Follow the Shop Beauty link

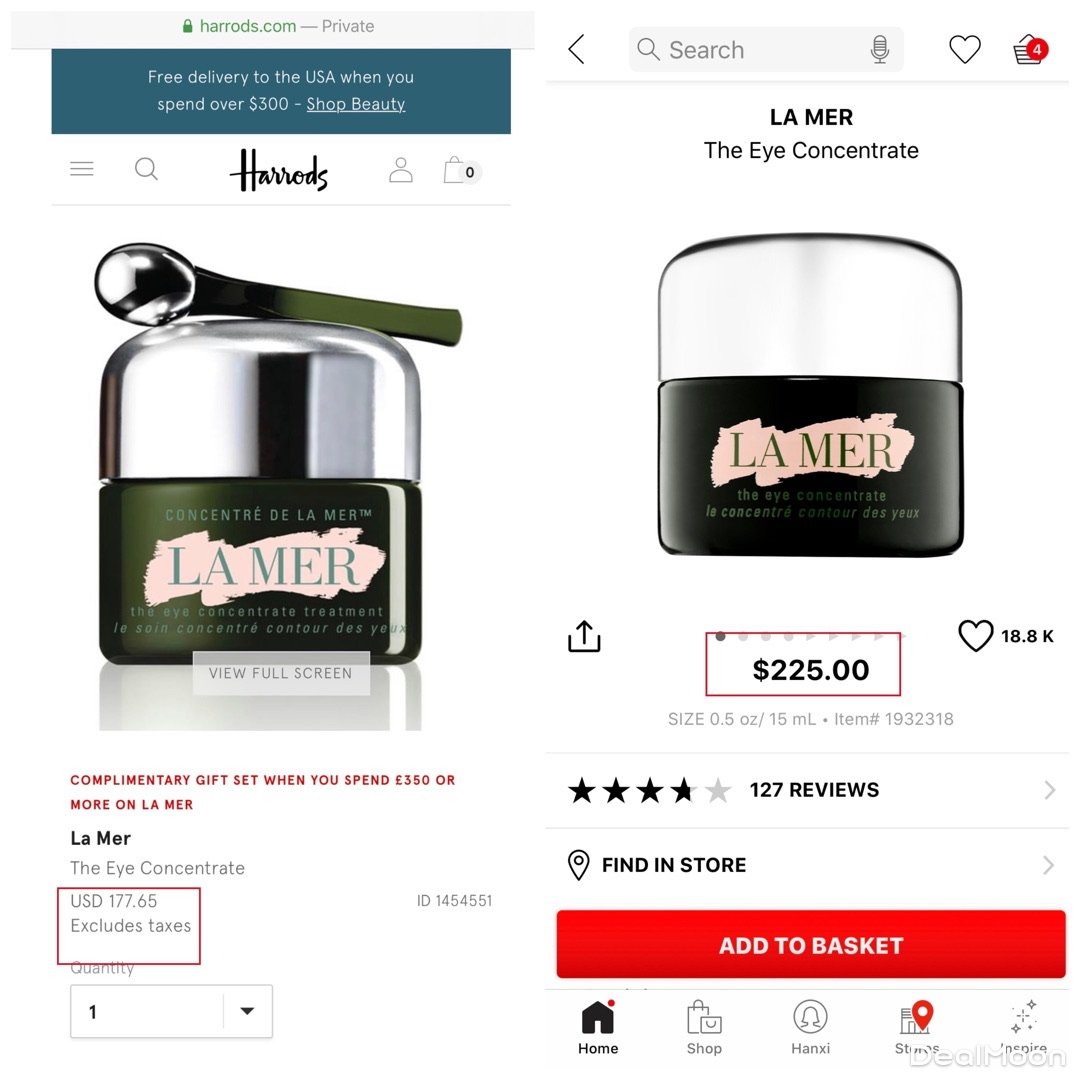[355, 104]
